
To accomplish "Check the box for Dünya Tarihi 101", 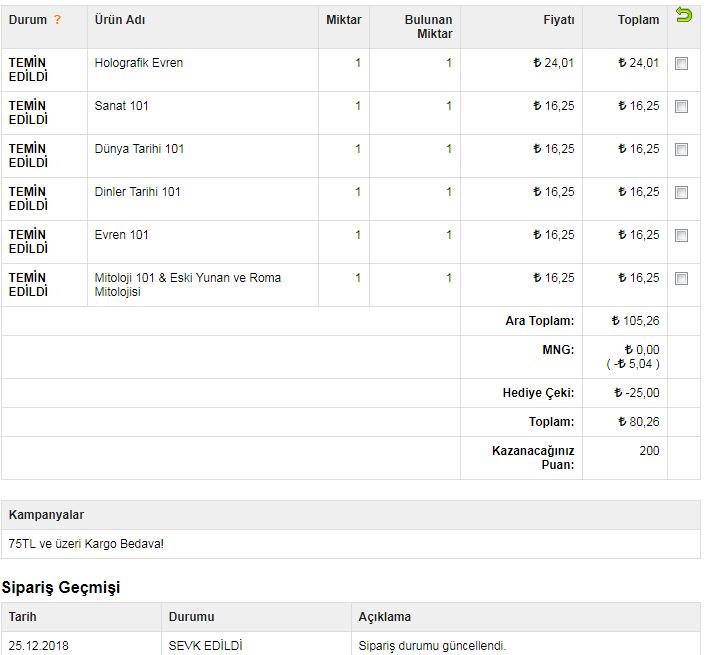I will (681, 150).
